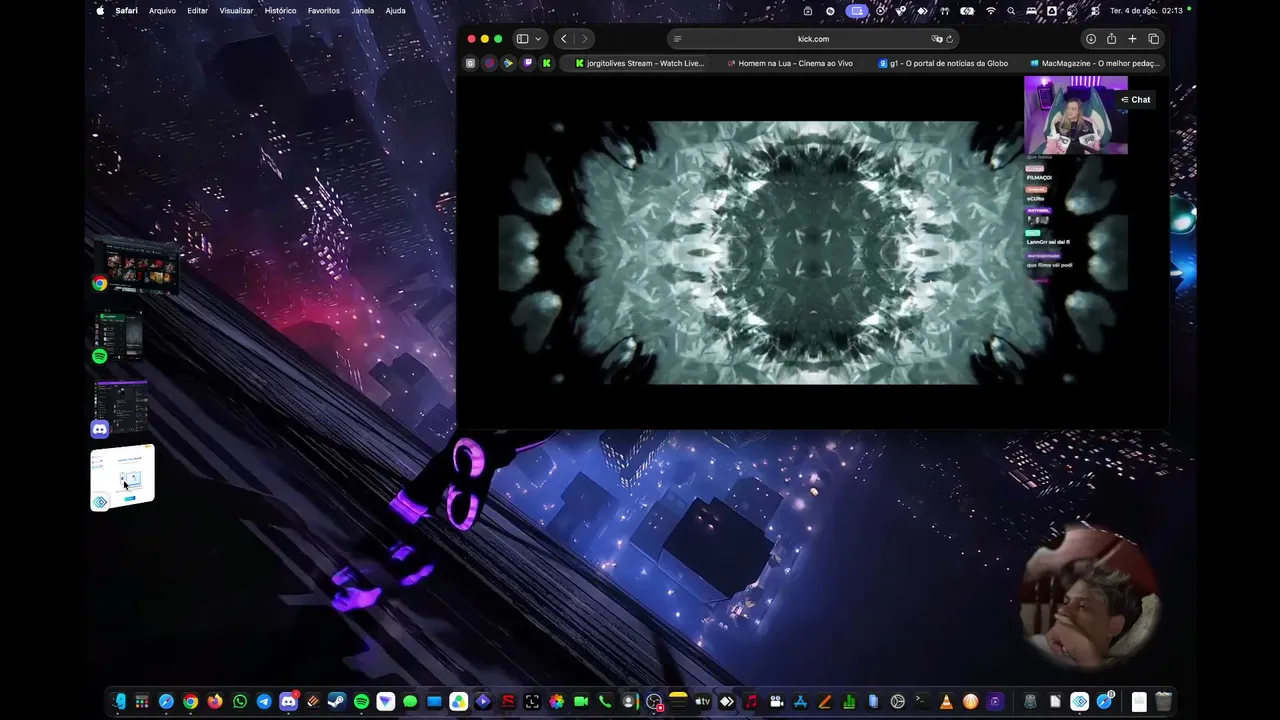
Task: Open the Favoritos menu
Action: (324, 11)
